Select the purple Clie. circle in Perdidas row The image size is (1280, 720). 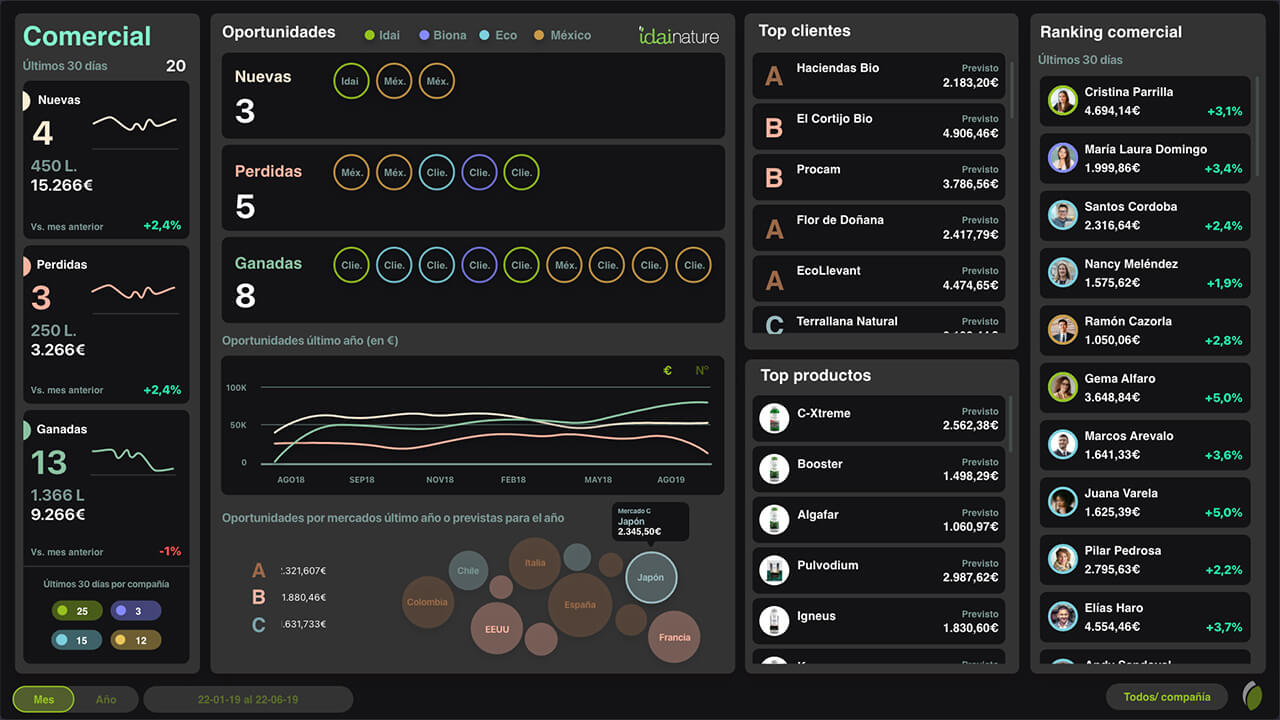pyautogui.click(x=479, y=172)
